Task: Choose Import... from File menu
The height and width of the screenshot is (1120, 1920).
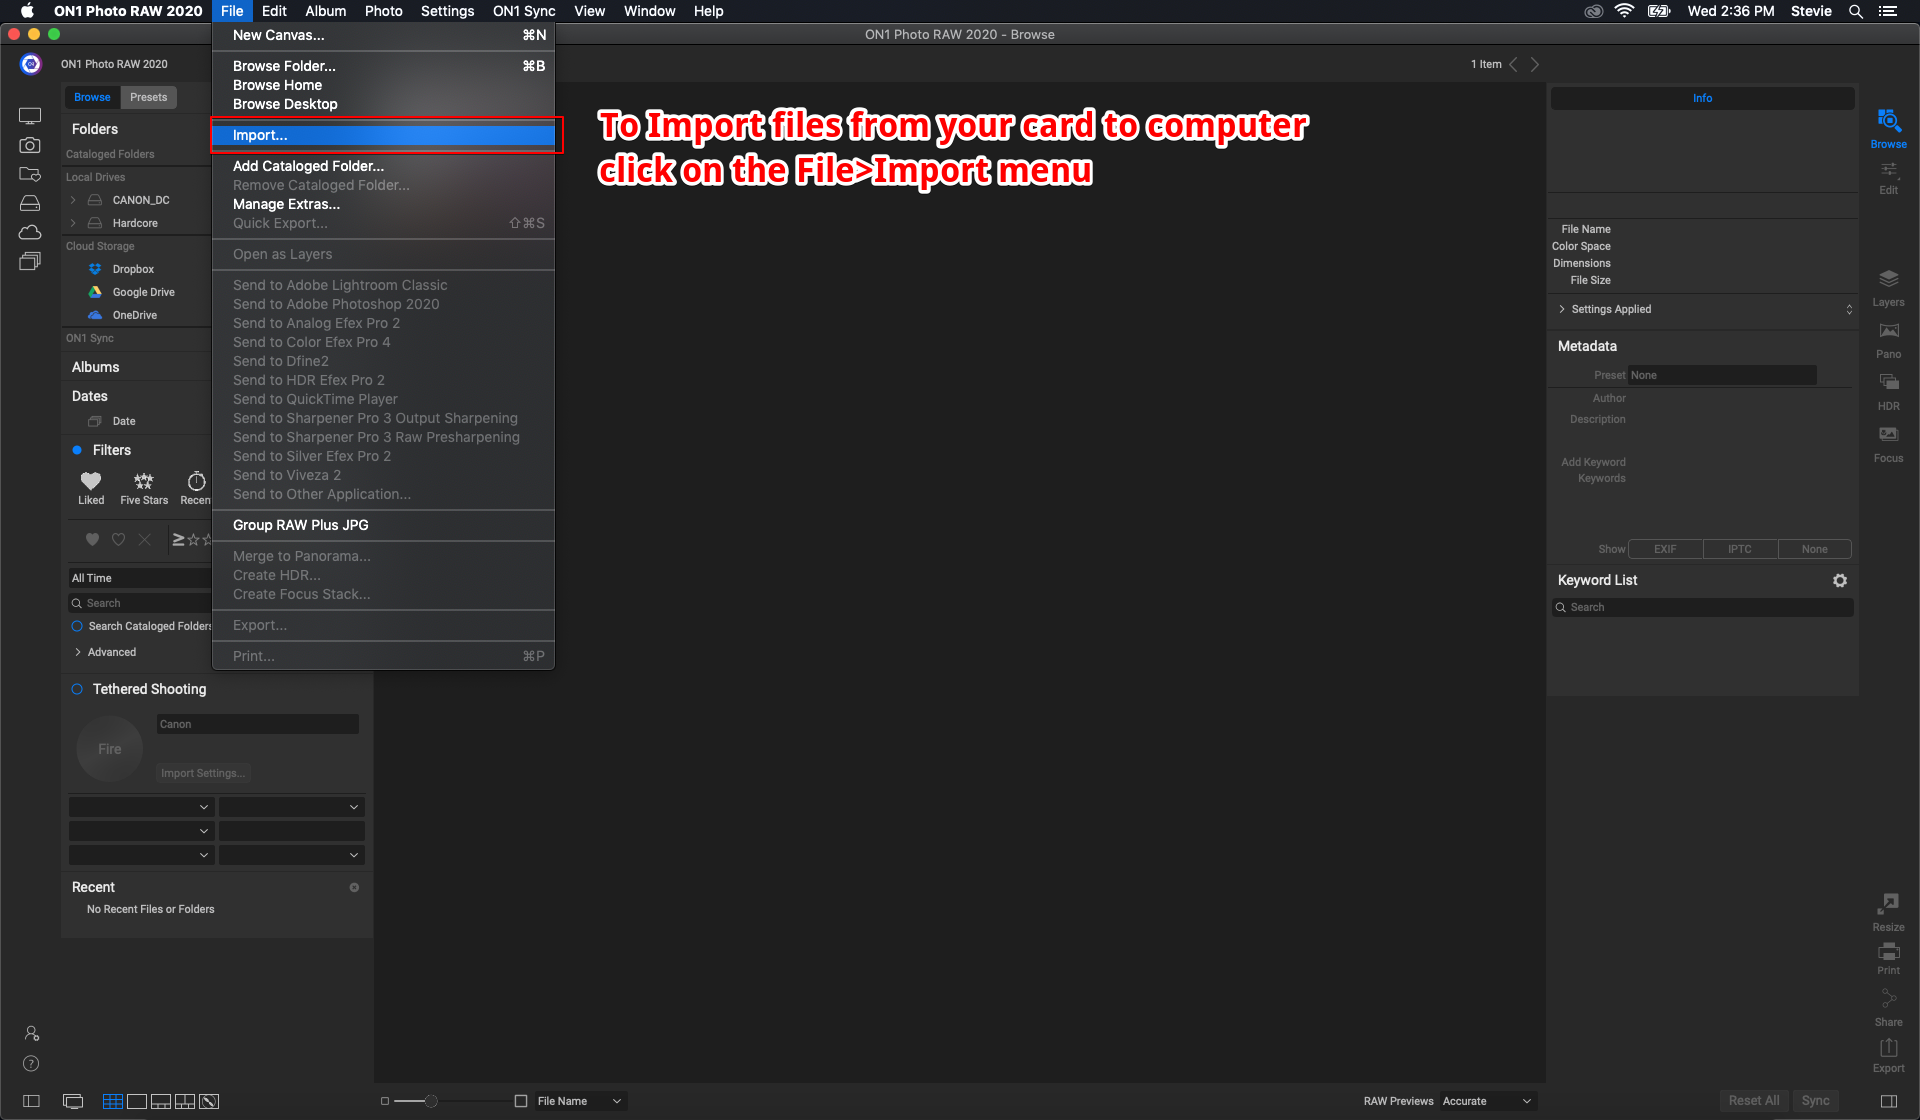Action: [x=260, y=135]
